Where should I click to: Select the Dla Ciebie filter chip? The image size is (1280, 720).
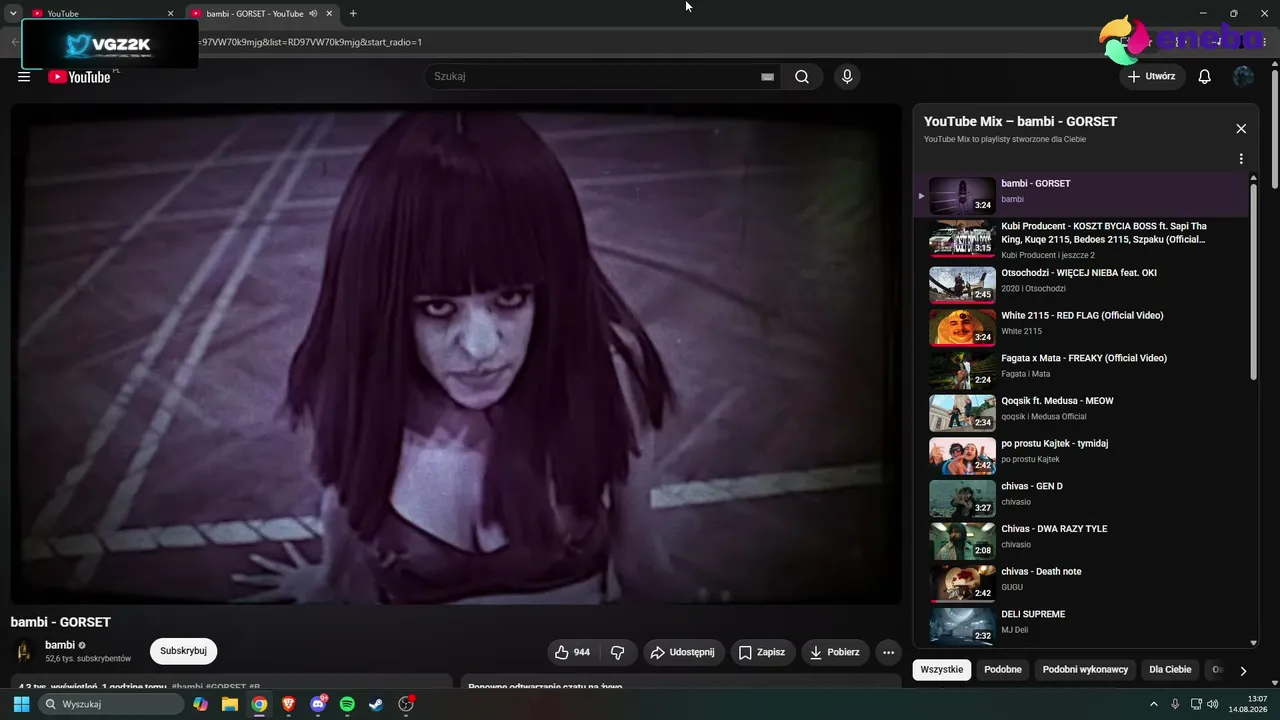click(1170, 669)
